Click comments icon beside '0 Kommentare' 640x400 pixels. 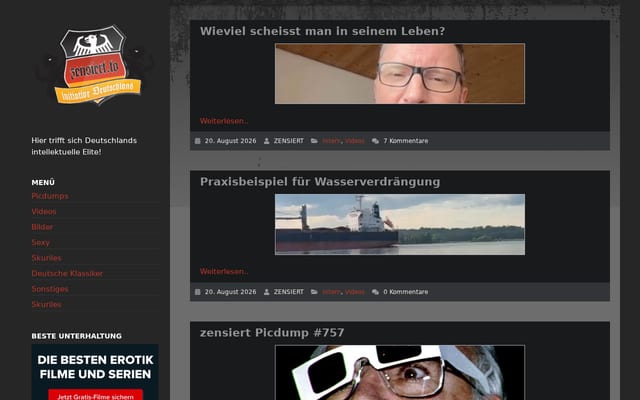point(375,292)
